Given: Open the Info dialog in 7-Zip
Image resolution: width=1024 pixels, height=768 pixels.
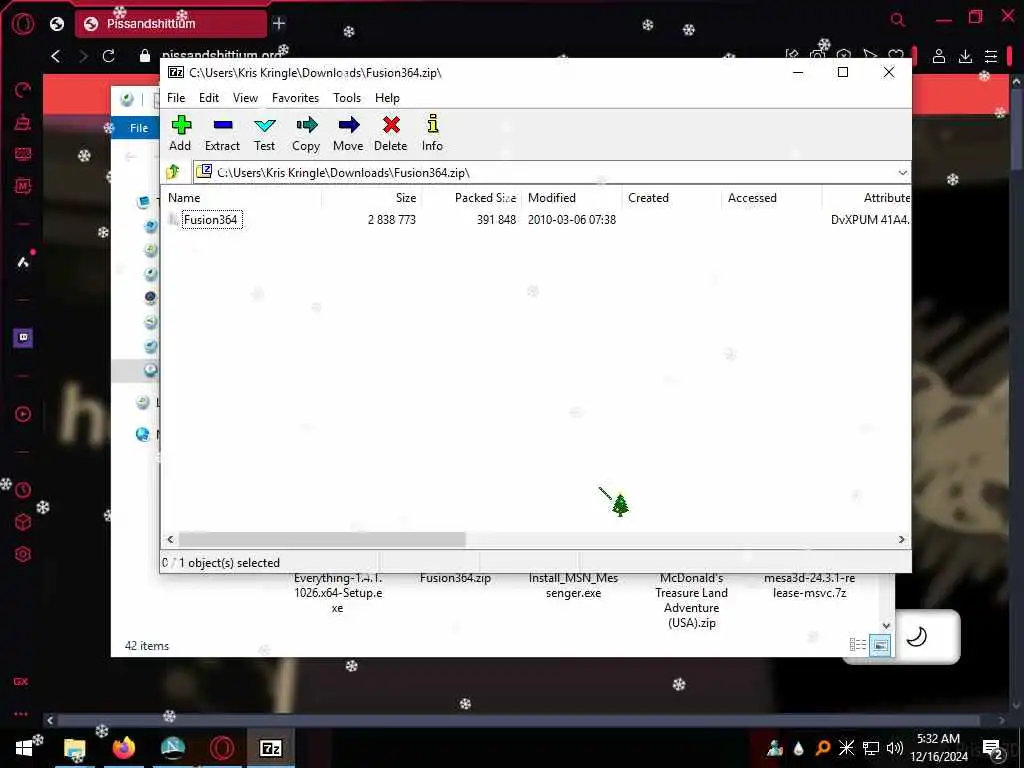Looking at the screenshot, I should [x=432, y=133].
